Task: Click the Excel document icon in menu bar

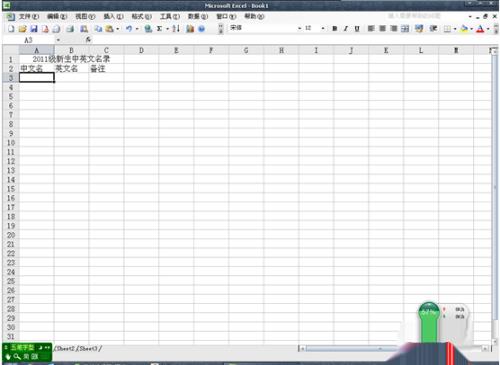Action: tap(11, 17)
